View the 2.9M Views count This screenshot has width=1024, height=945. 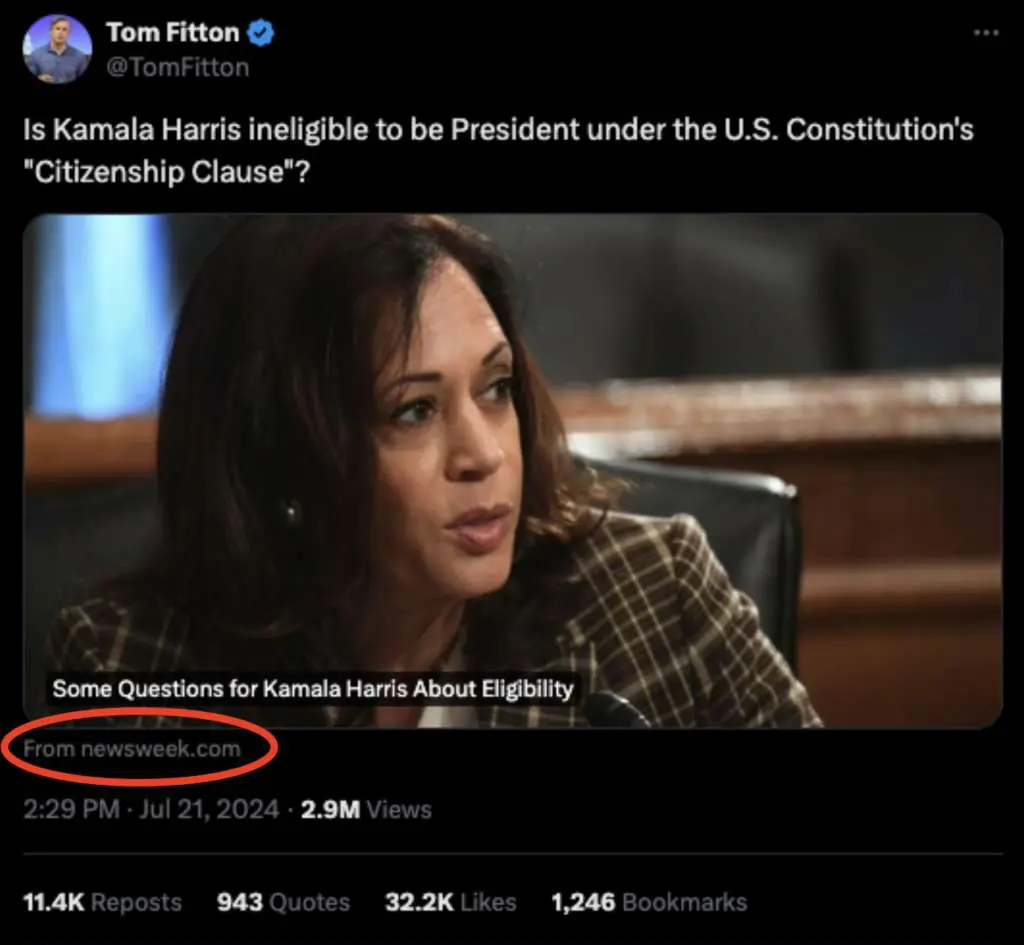click(329, 809)
